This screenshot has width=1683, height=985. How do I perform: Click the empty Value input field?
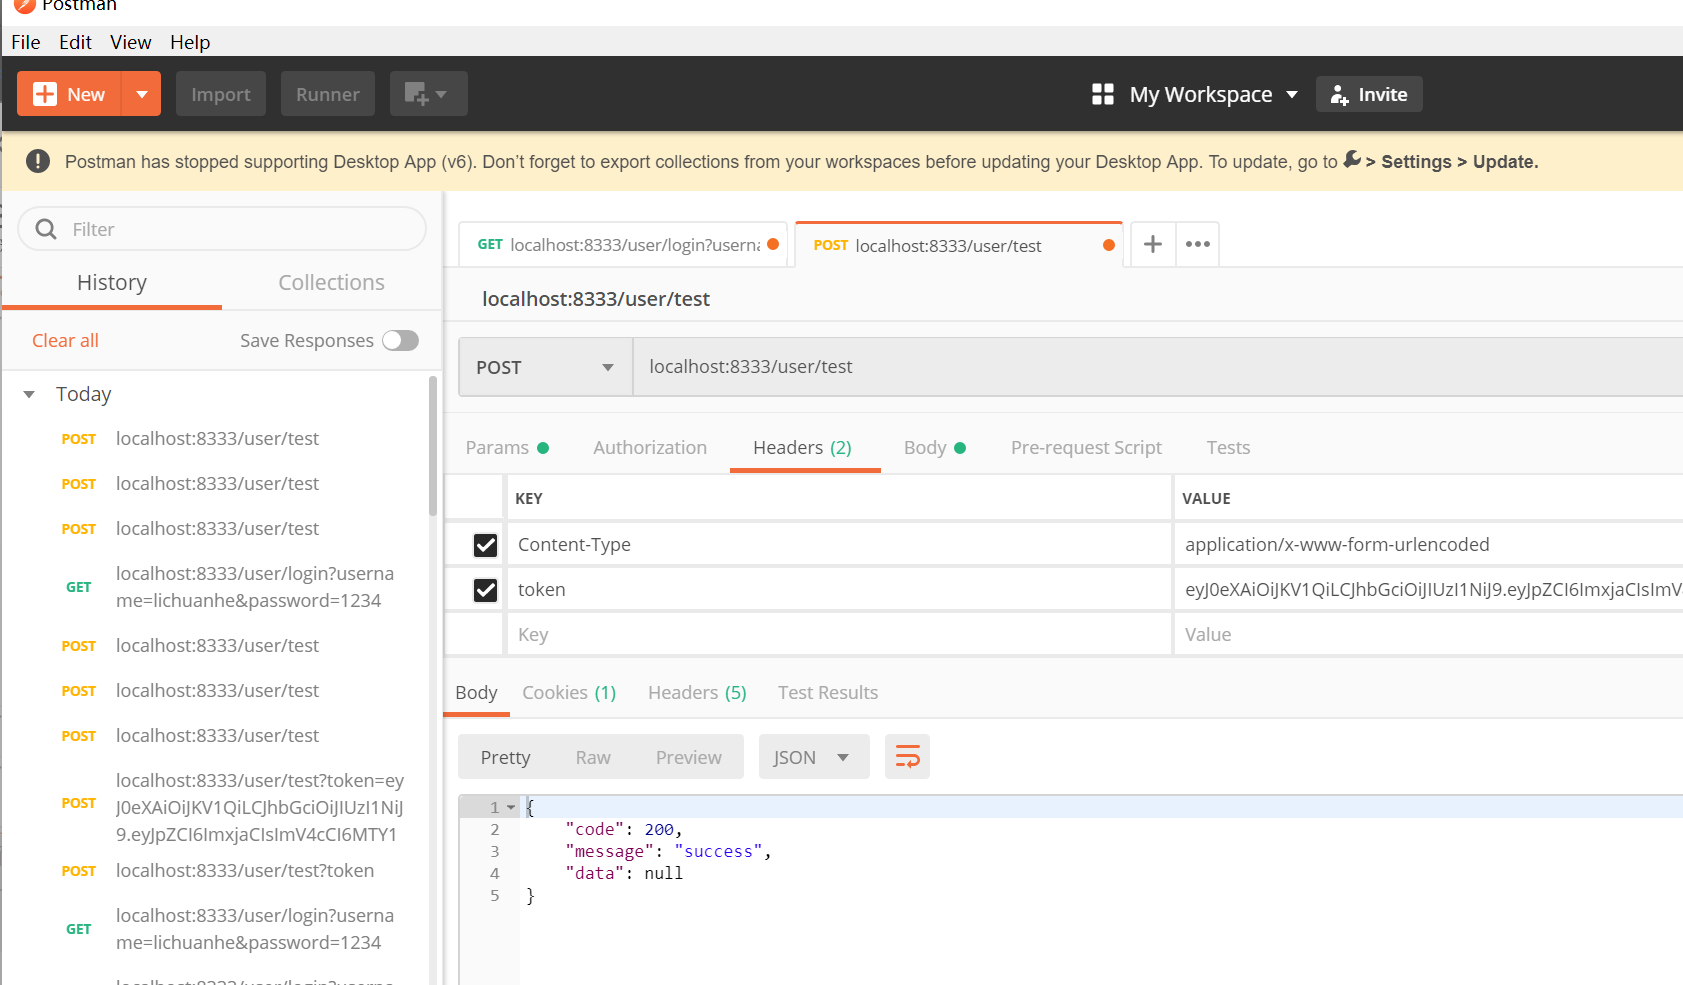(1429, 635)
